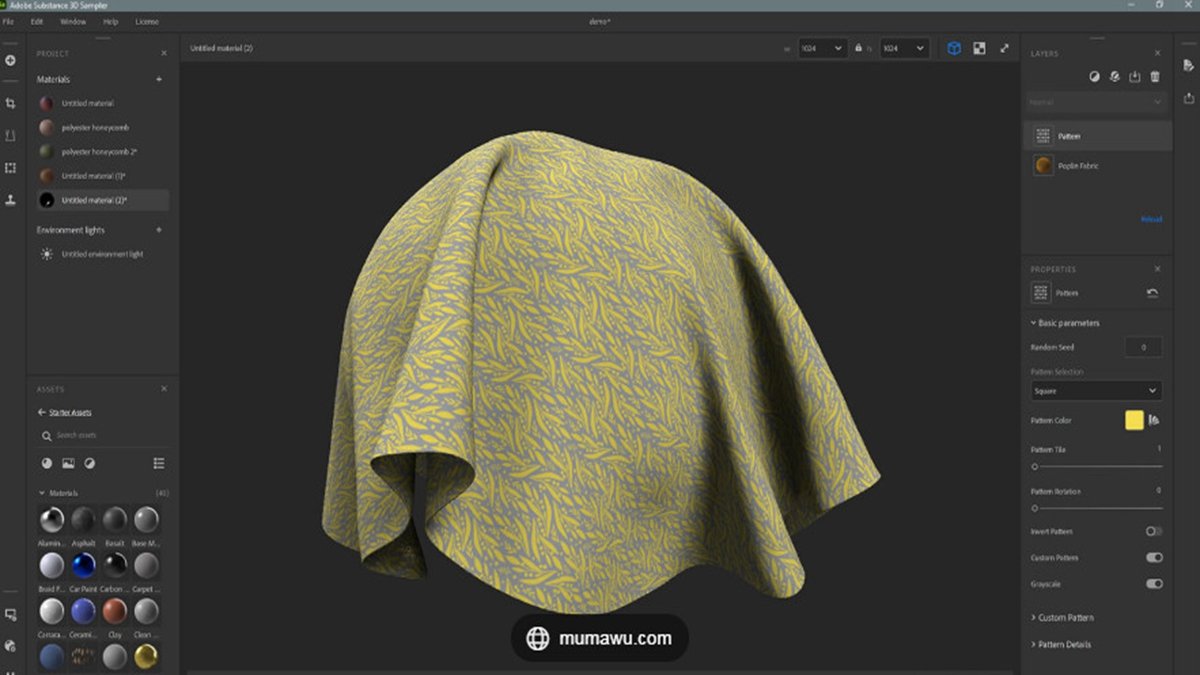Click the yellow Pattern Color swatch
1200x675 pixels.
coord(1134,420)
